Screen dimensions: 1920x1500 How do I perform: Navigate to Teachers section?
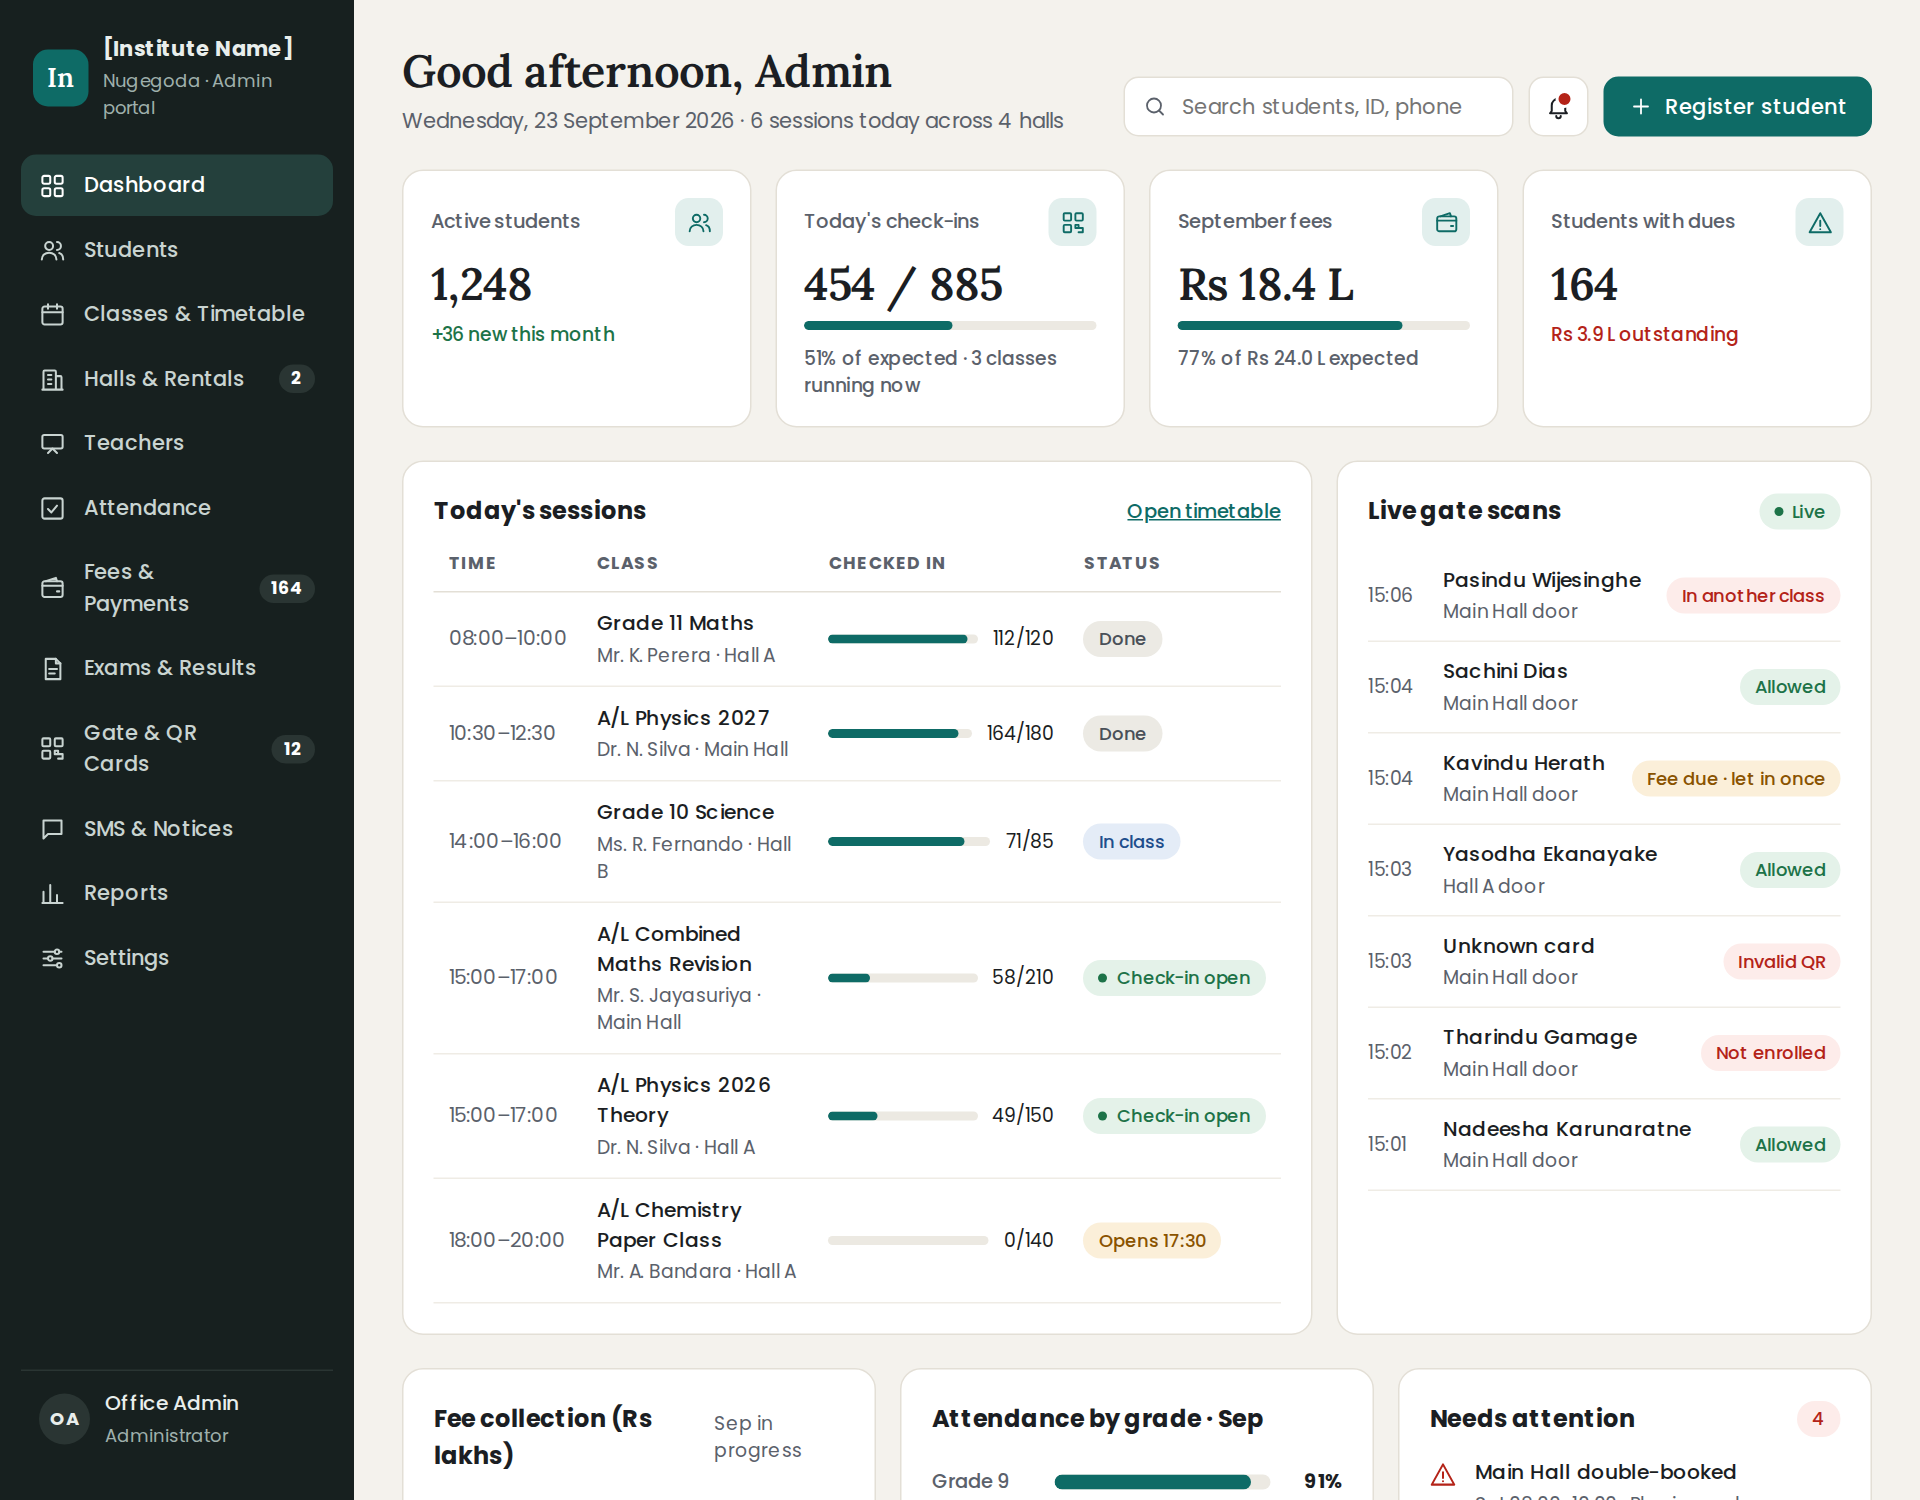[x=177, y=443]
